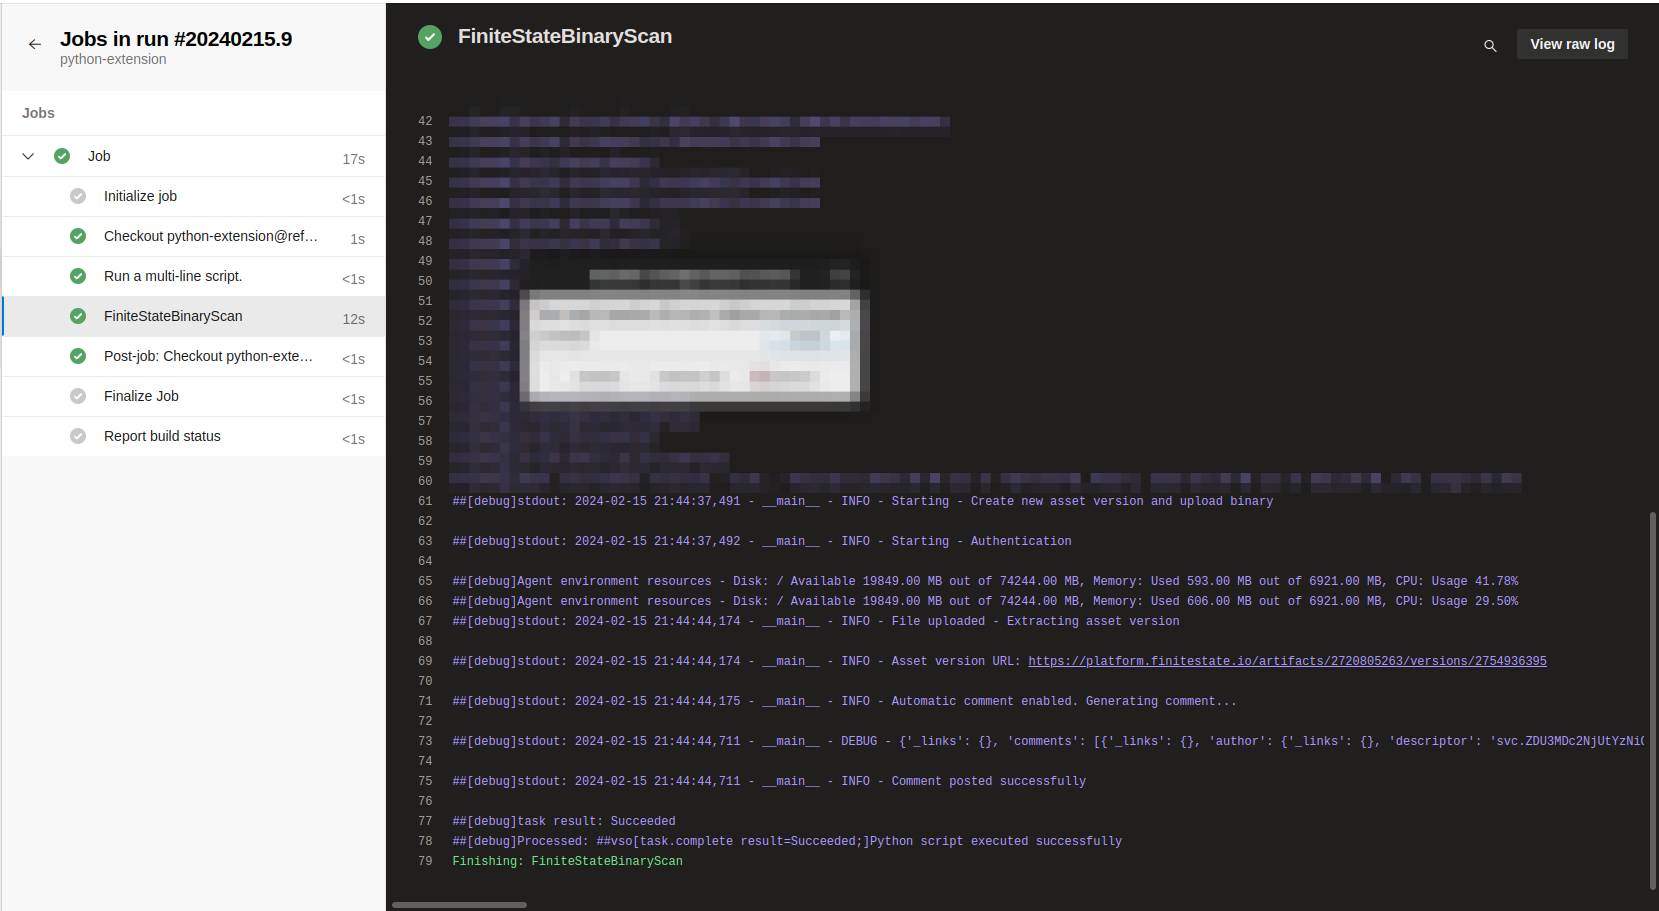Image resolution: width=1659 pixels, height=911 pixels.
Task: Go back to the run jobs overview
Action: point(35,44)
